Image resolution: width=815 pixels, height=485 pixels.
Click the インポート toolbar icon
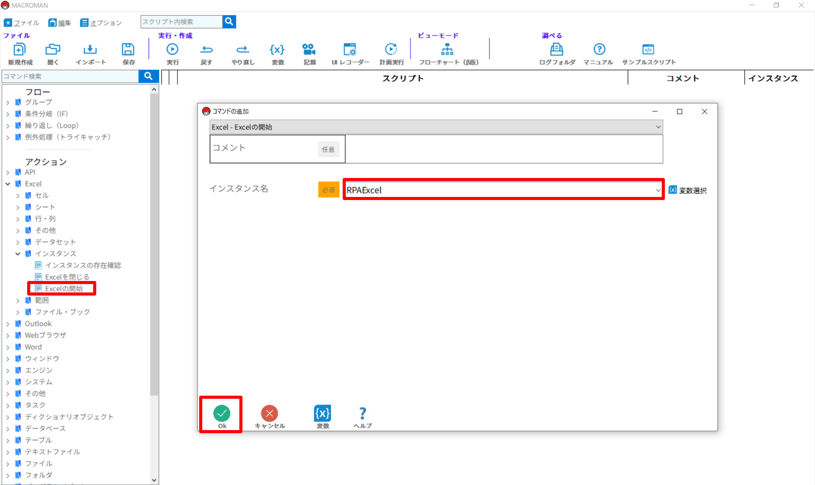coord(90,53)
